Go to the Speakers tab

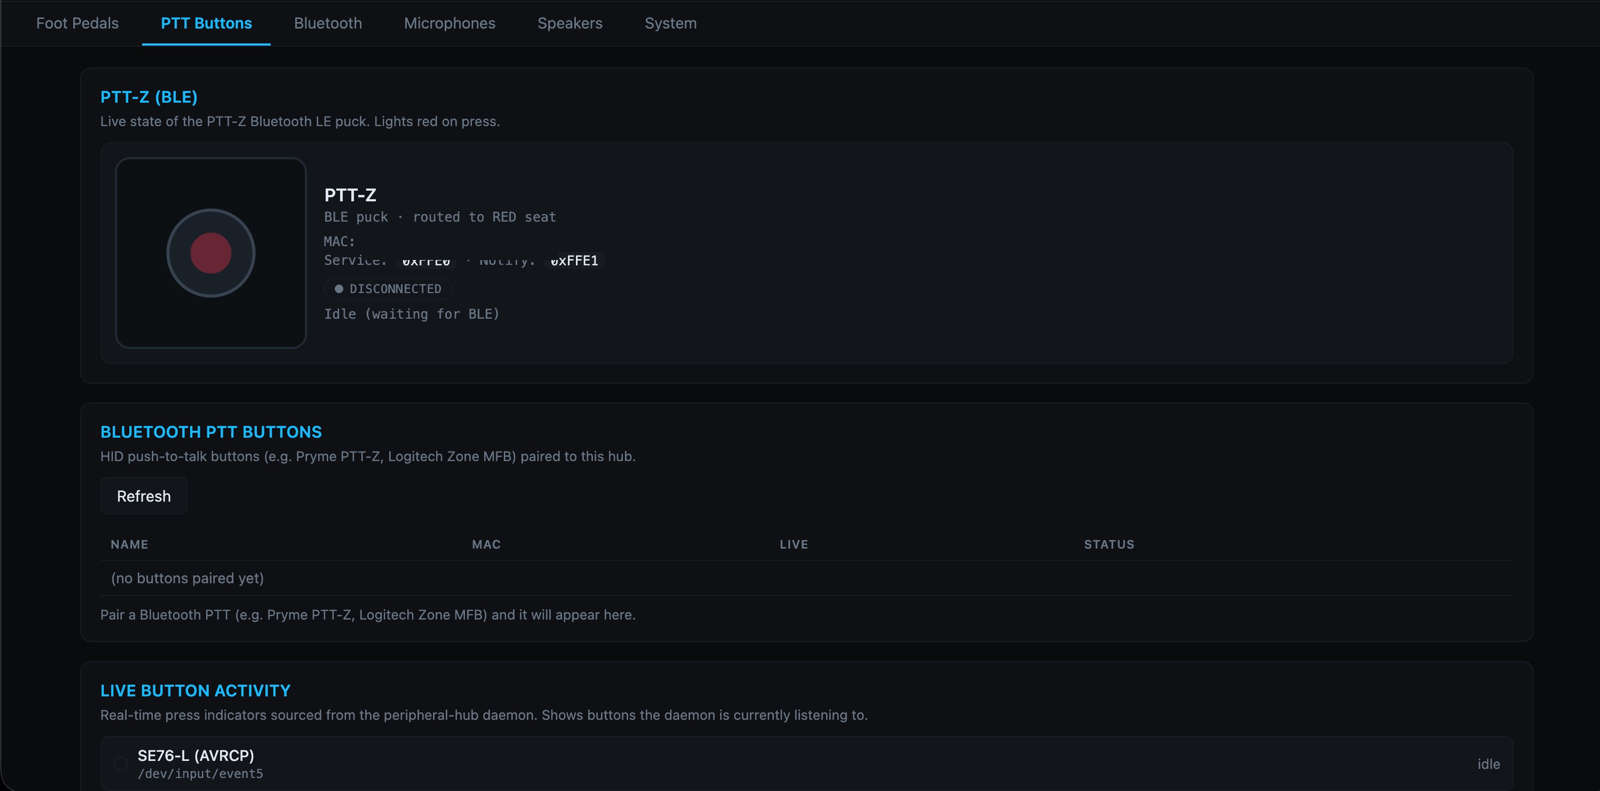[x=570, y=23]
